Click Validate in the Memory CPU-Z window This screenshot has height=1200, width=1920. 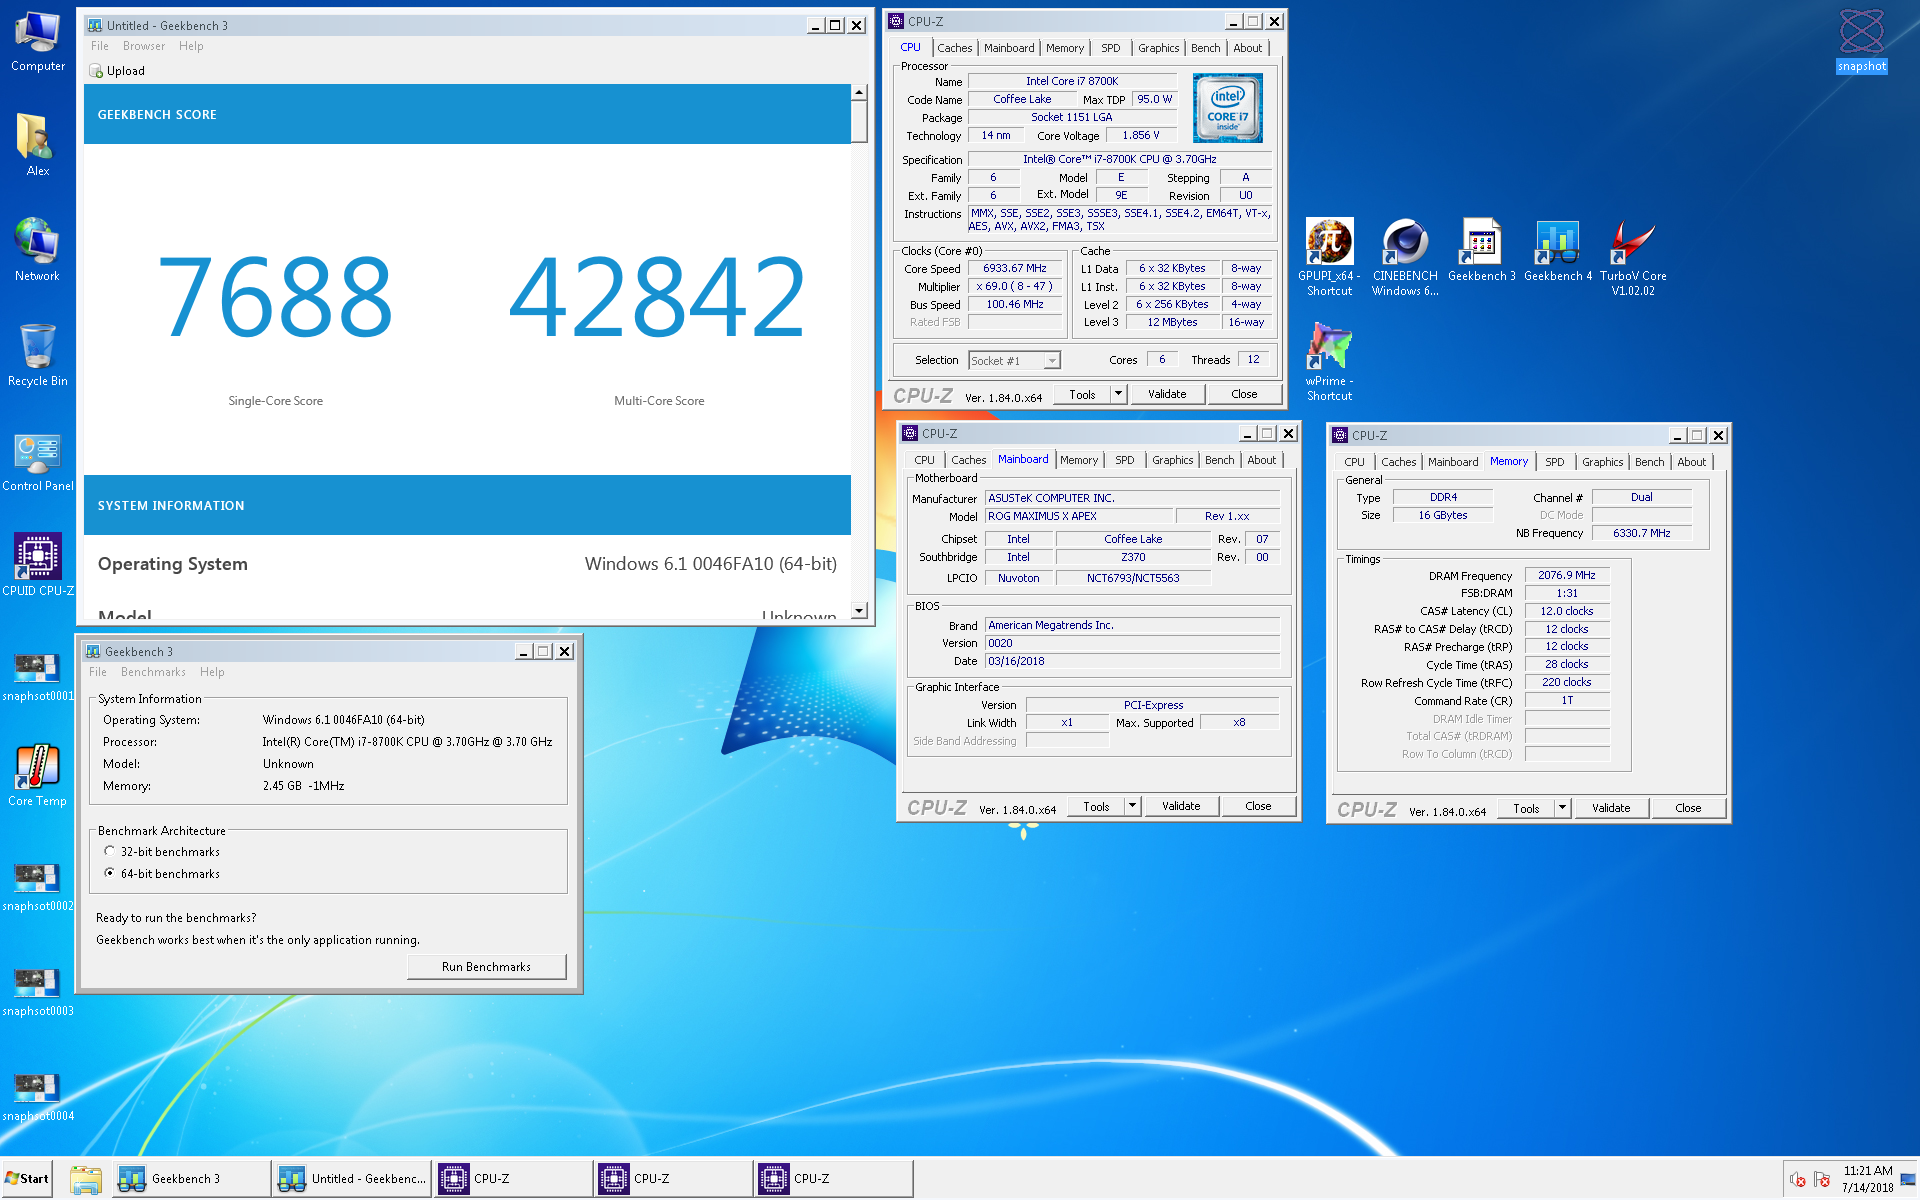[x=1611, y=808]
